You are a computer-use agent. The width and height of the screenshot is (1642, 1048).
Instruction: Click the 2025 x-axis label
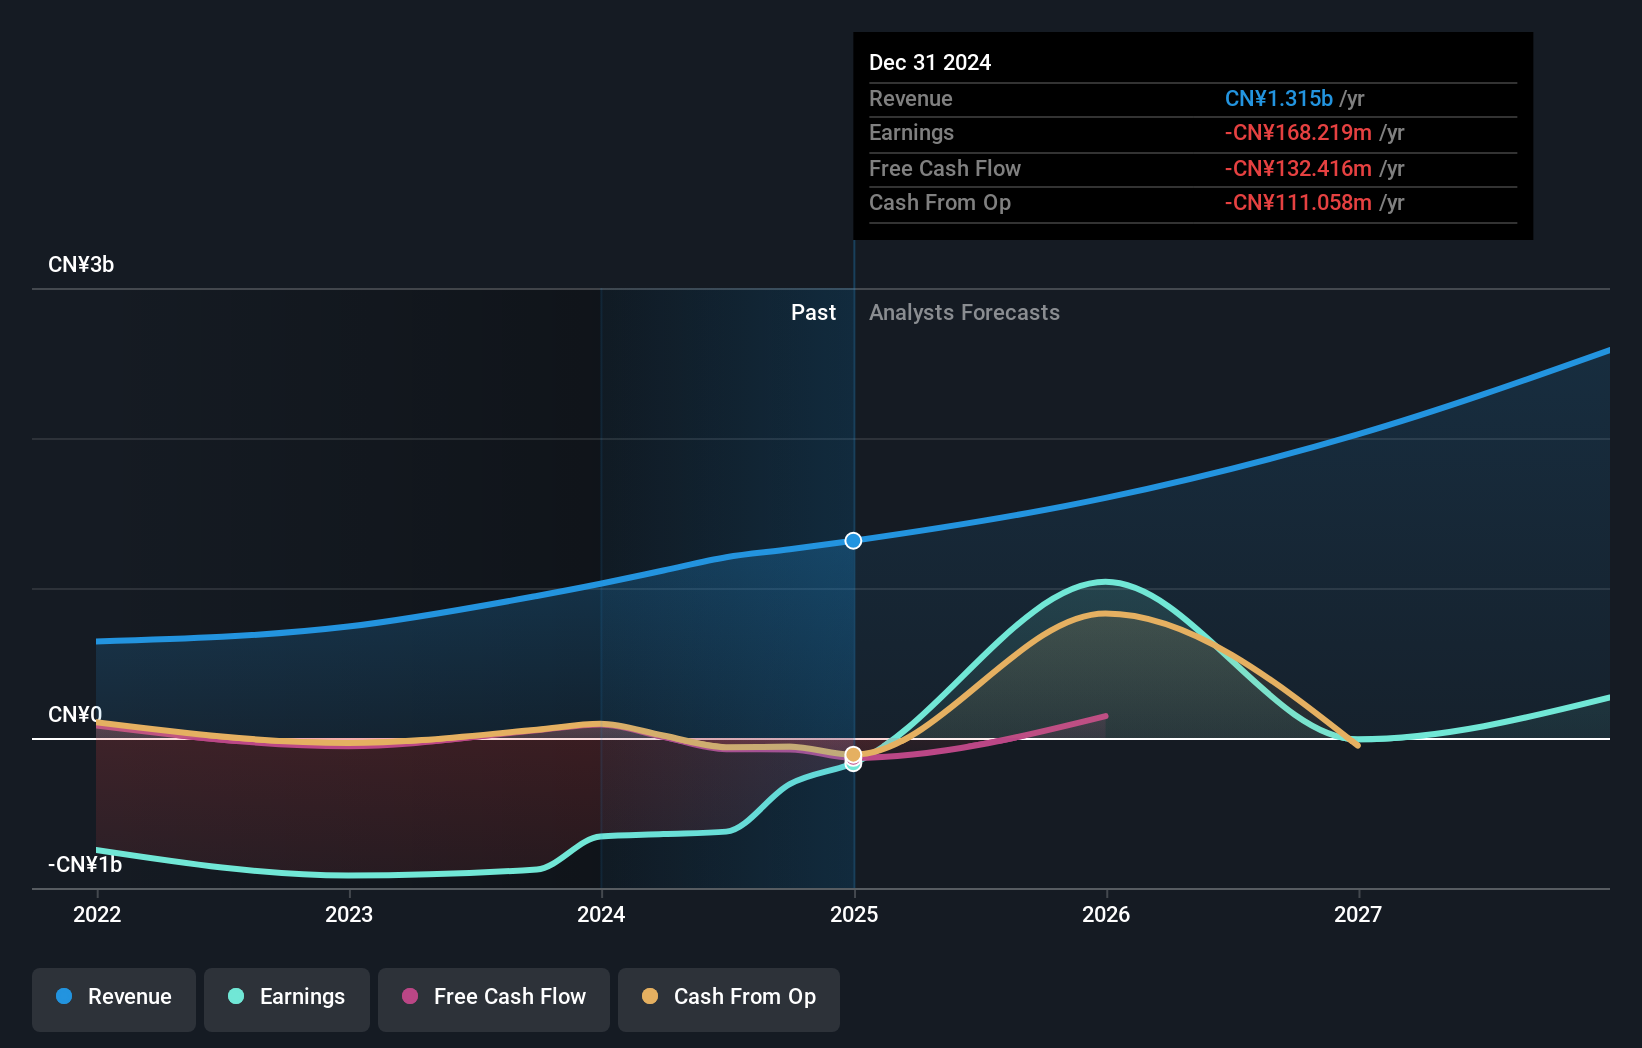854,914
